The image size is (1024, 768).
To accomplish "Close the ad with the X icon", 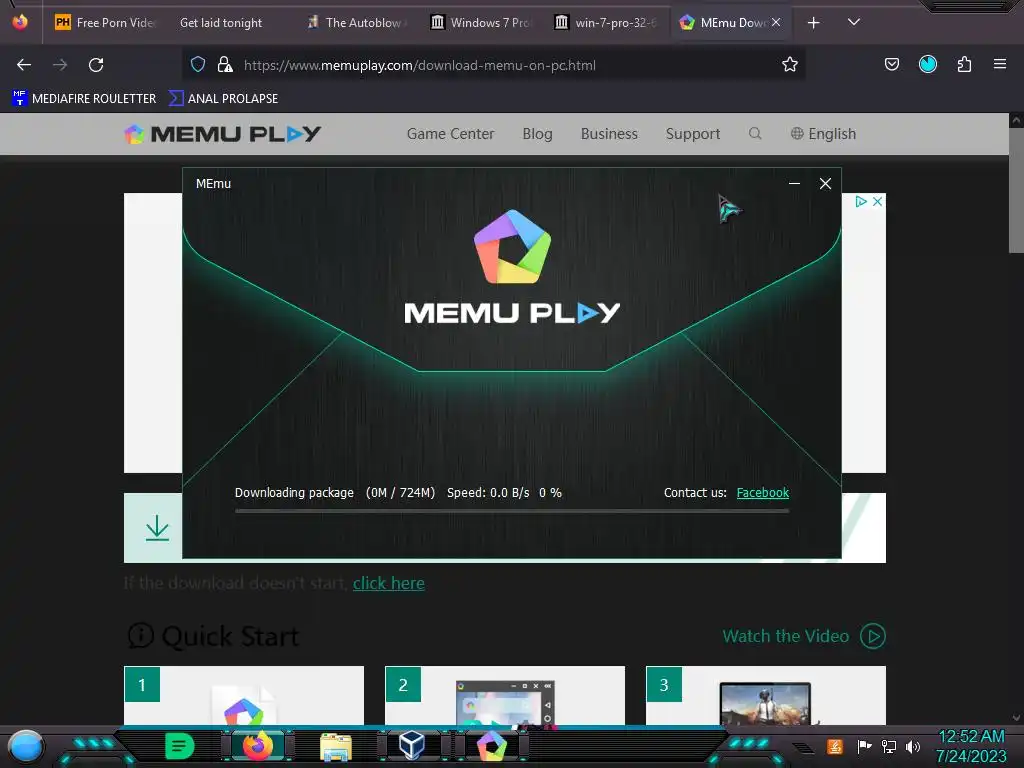I will pos(877,201).
